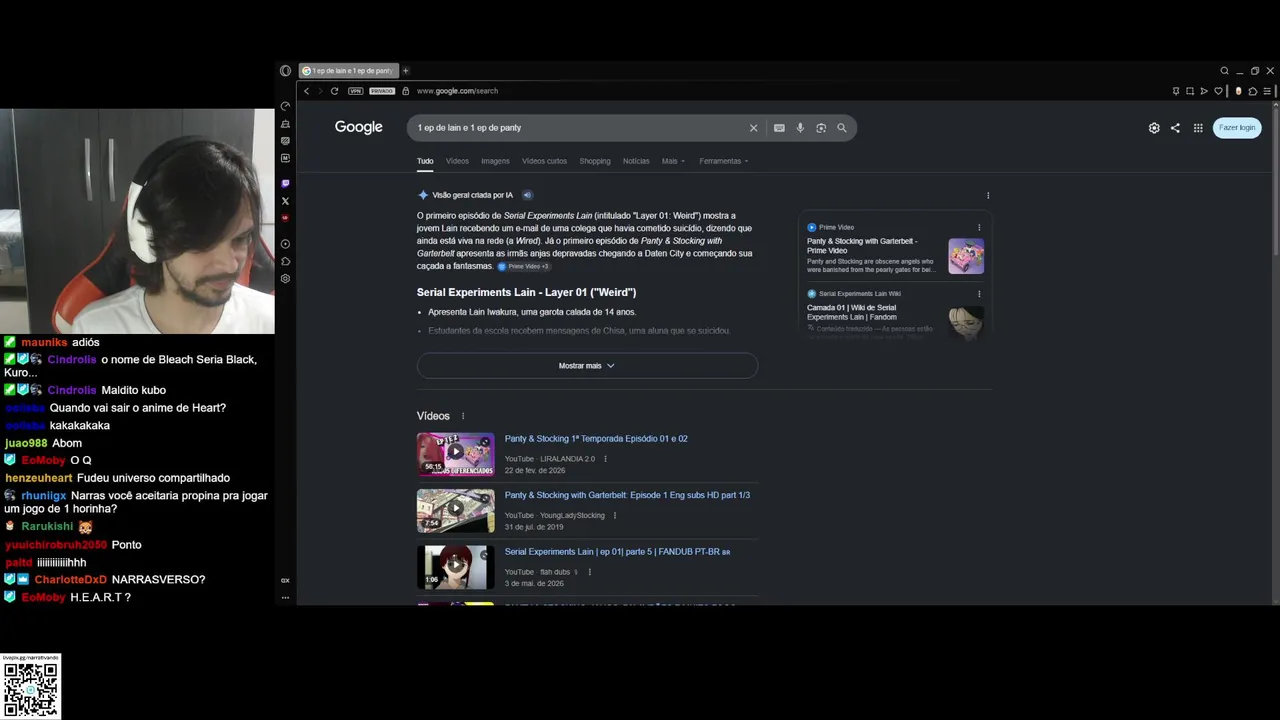Open Serial Experiments Lain Wiki card menu

point(979,294)
